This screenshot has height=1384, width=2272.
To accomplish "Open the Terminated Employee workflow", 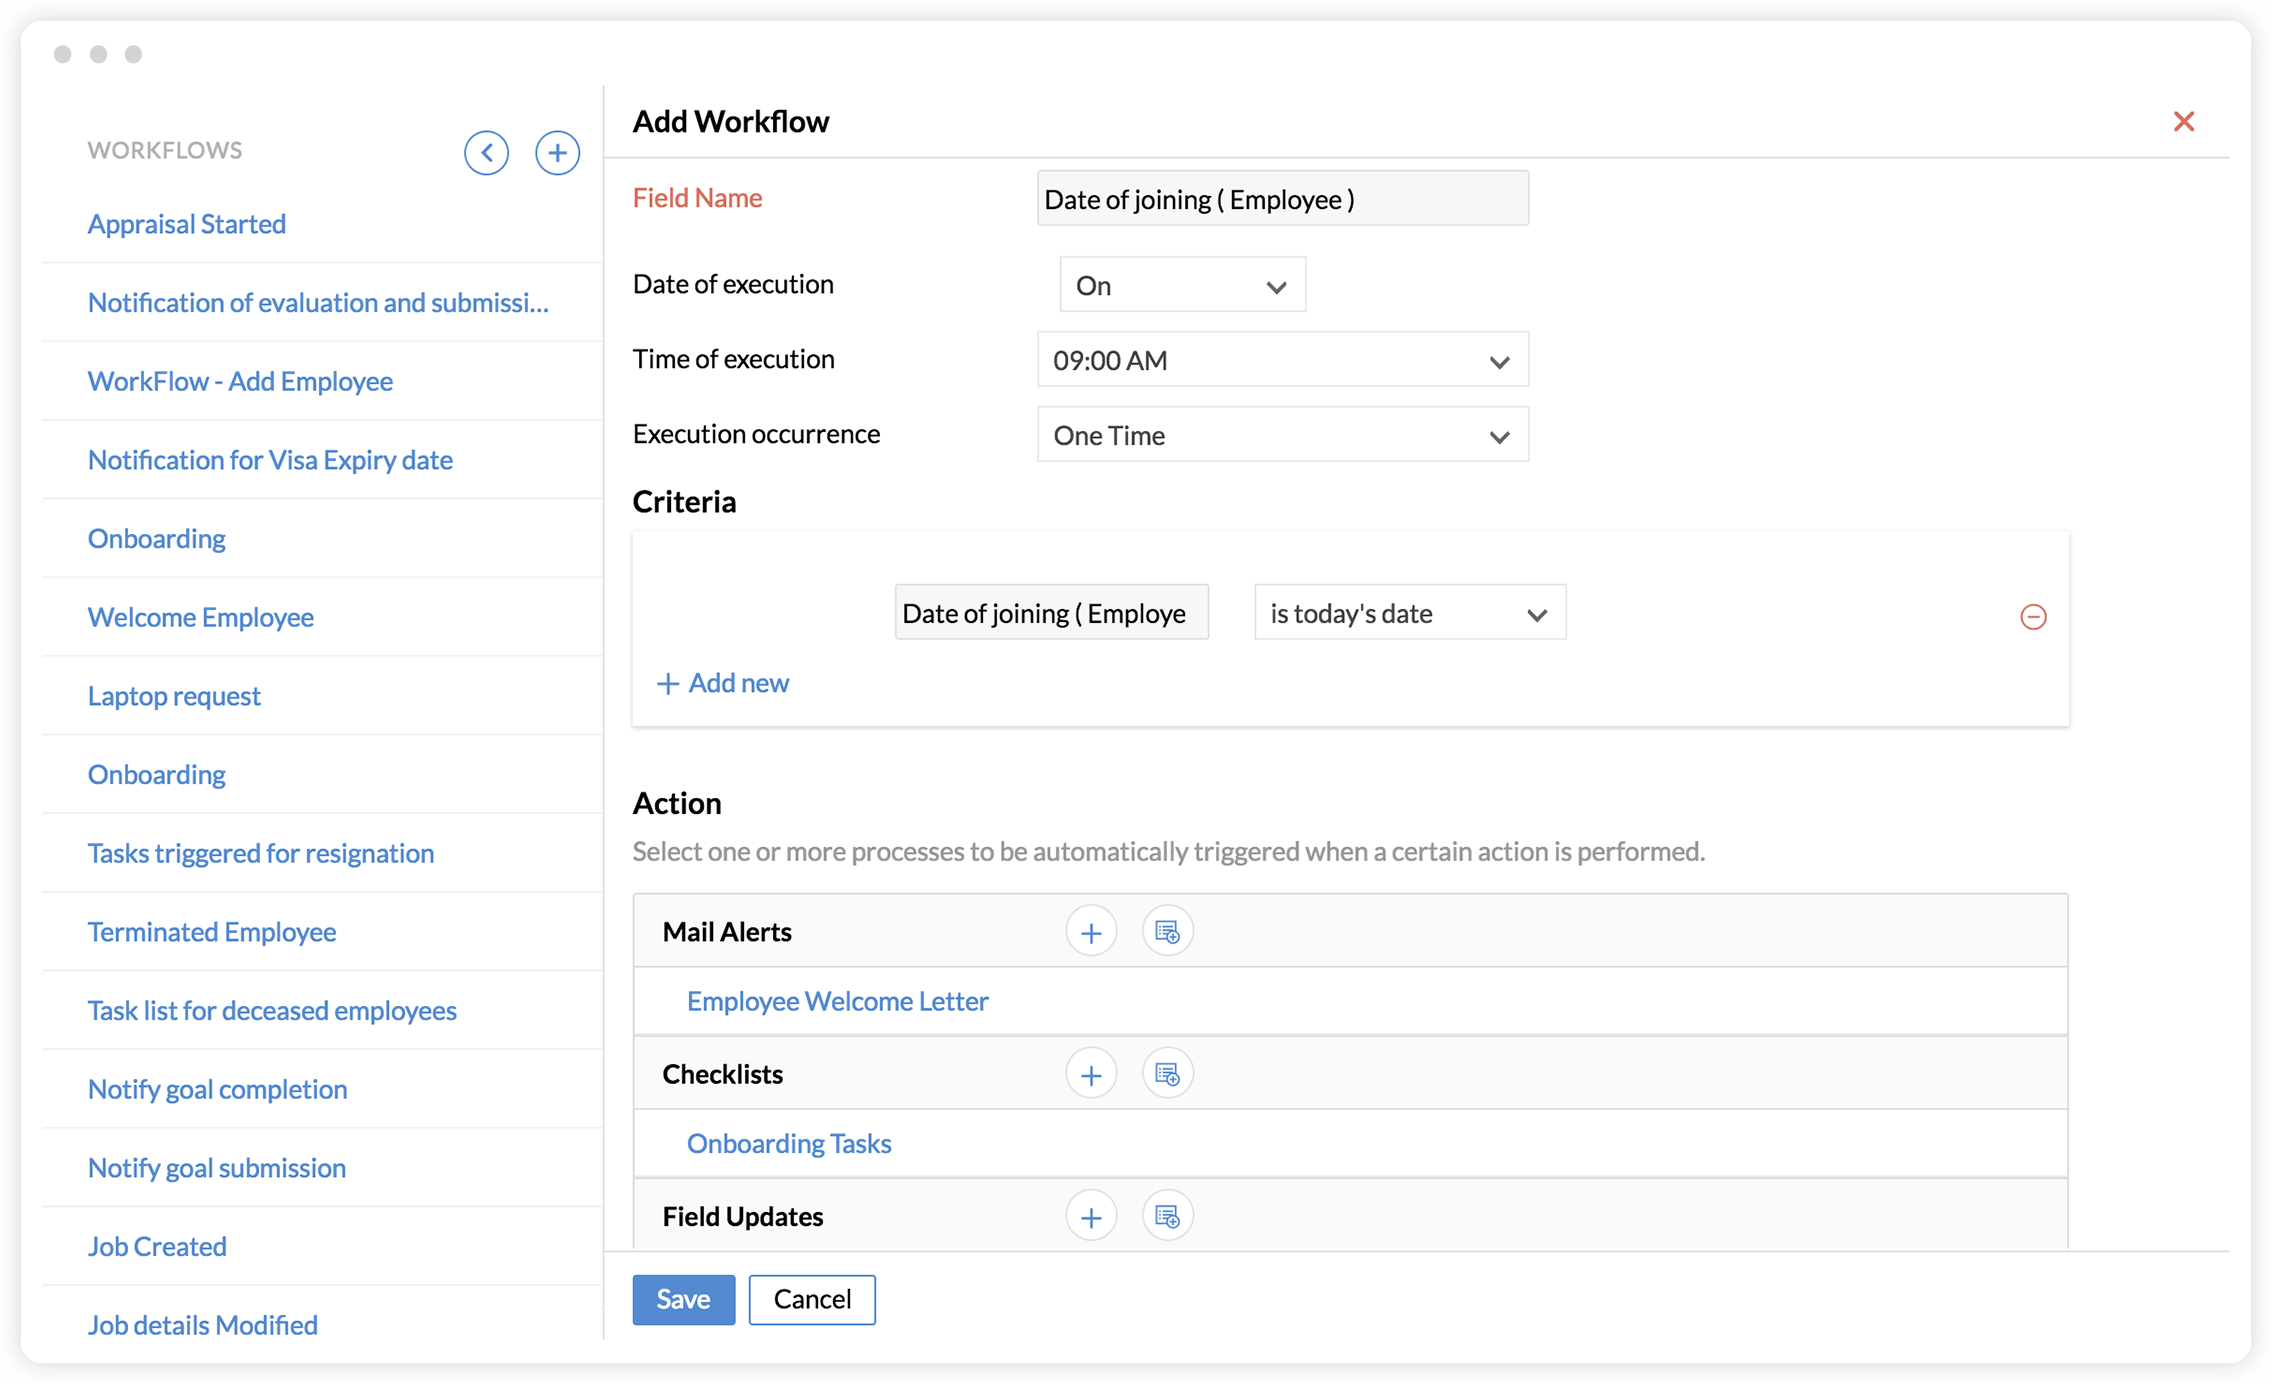I will 212,931.
